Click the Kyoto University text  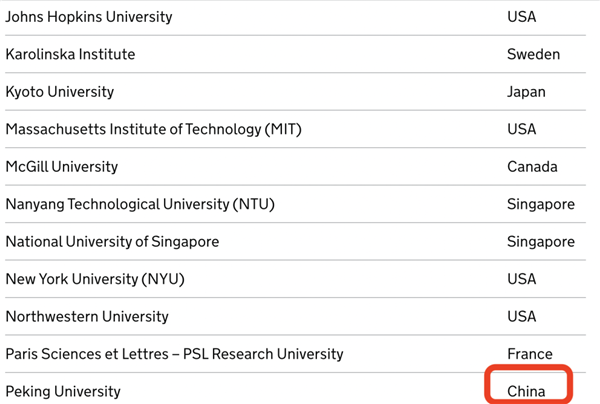pos(60,92)
